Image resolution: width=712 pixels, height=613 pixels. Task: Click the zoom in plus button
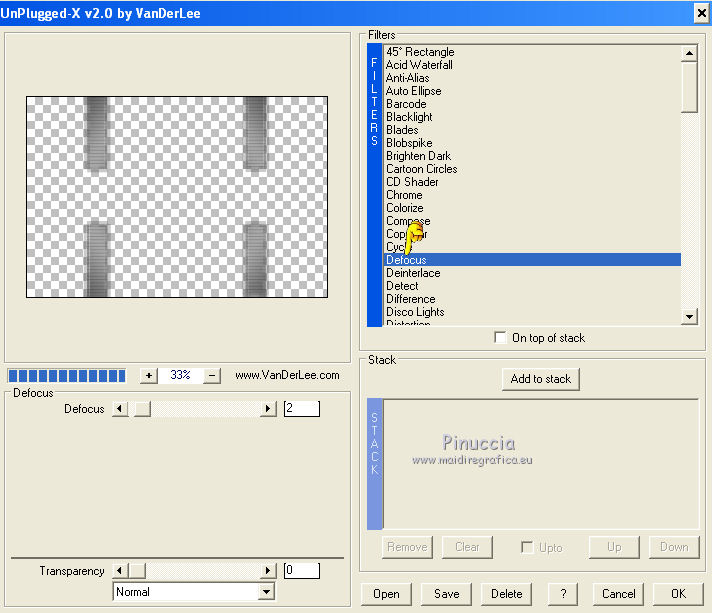[148, 376]
